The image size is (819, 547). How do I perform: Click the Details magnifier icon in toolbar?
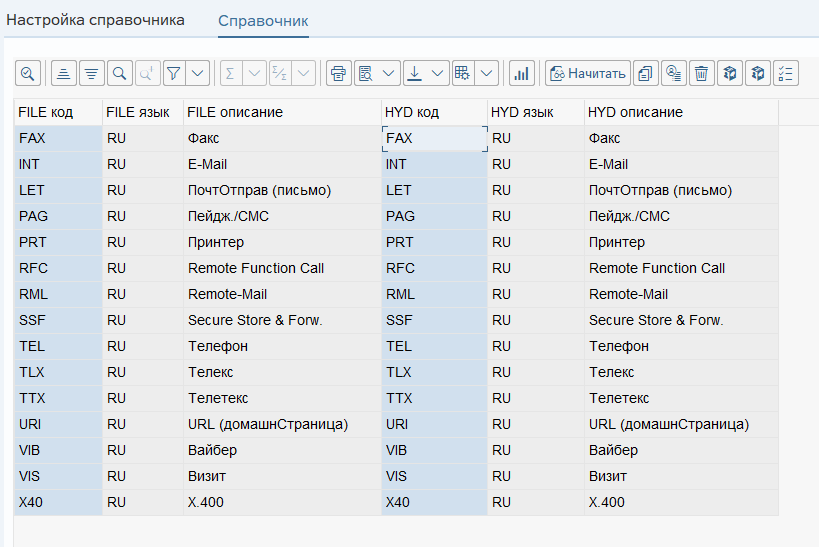(28, 73)
